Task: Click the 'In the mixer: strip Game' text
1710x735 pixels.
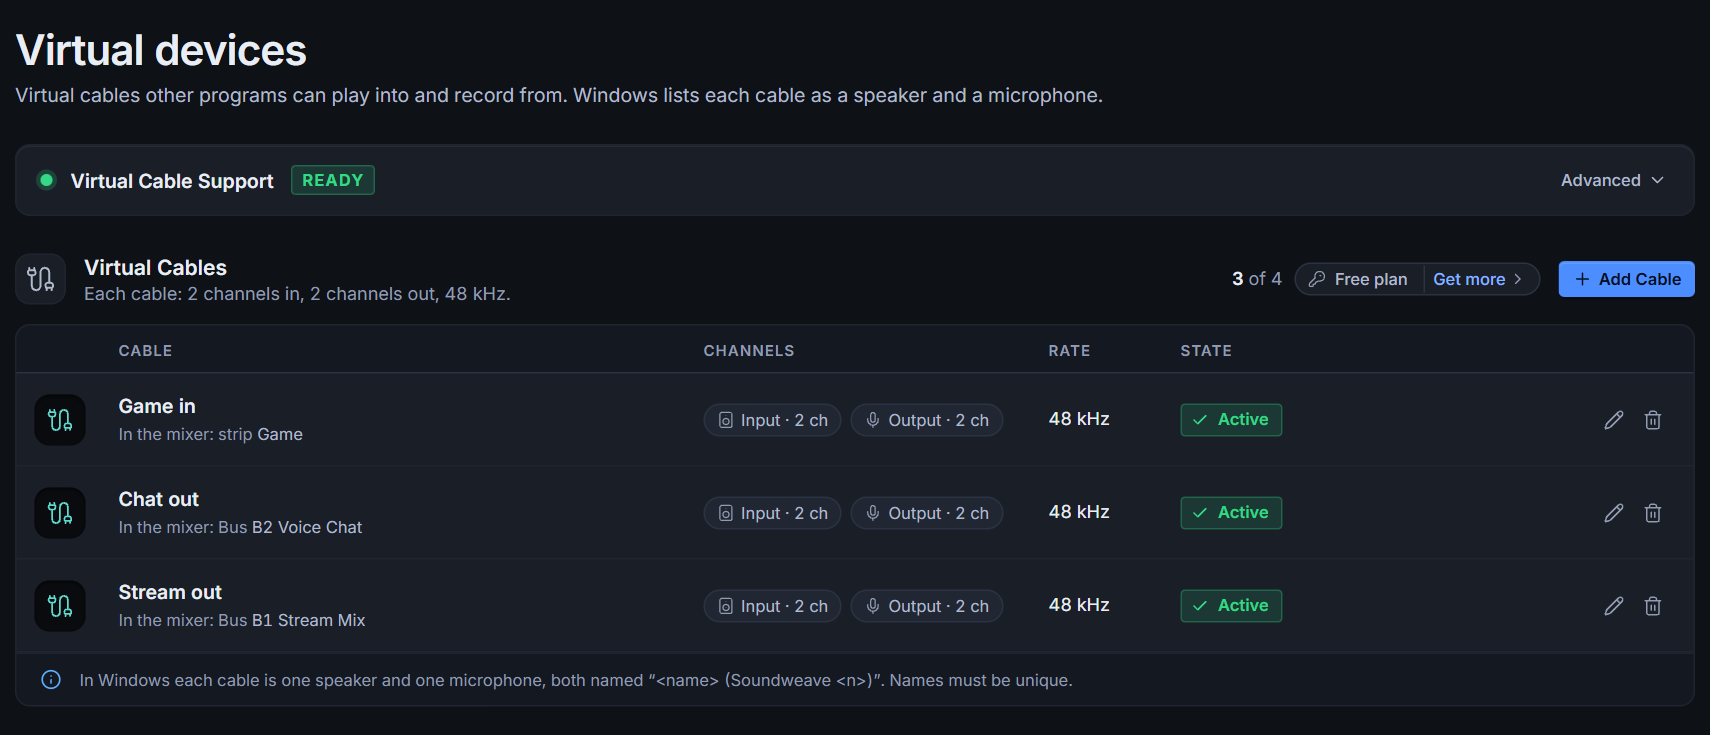Action: coord(210,434)
